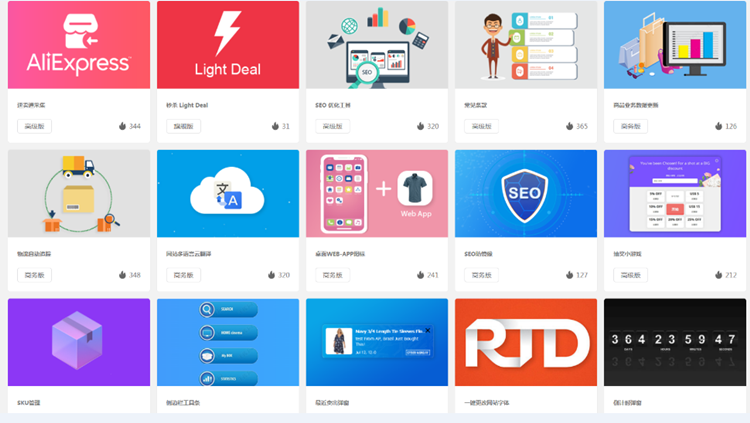The height and width of the screenshot is (423, 750).
Task: Click the flame icon beside count 31
Action: tap(275, 126)
